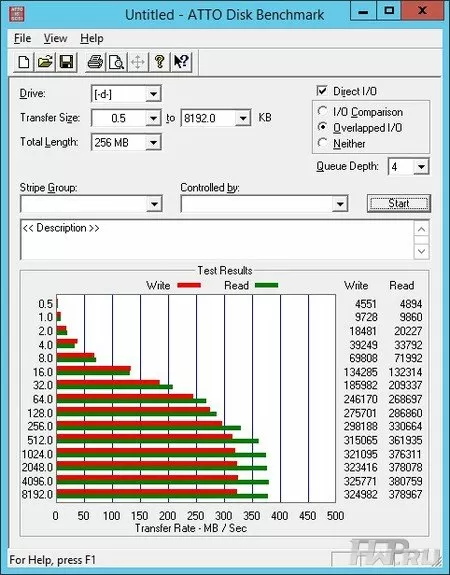Click the write value 324982

click(x=361, y=494)
